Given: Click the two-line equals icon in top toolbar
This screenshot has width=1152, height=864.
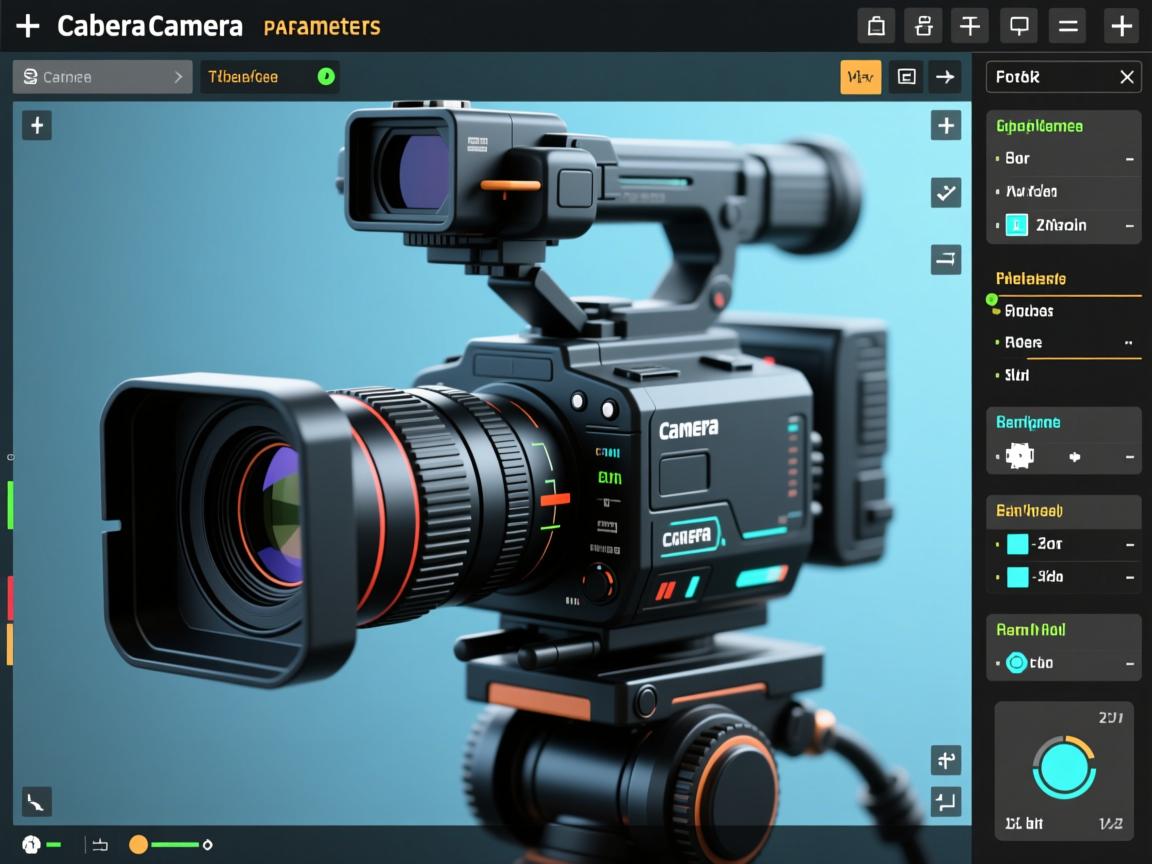Looking at the screenshot, I should click(x=1068, y=26).
